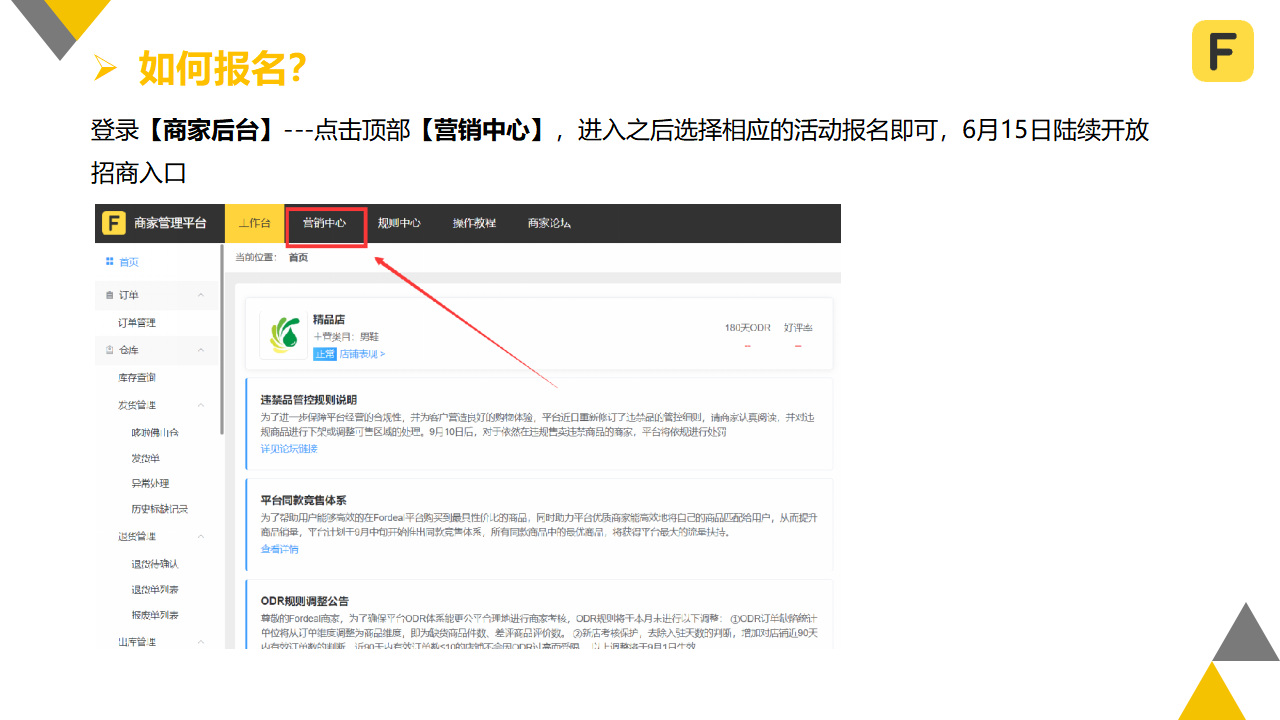Open the 精品店 shop logo thumbnail

[x=284, y=336]
